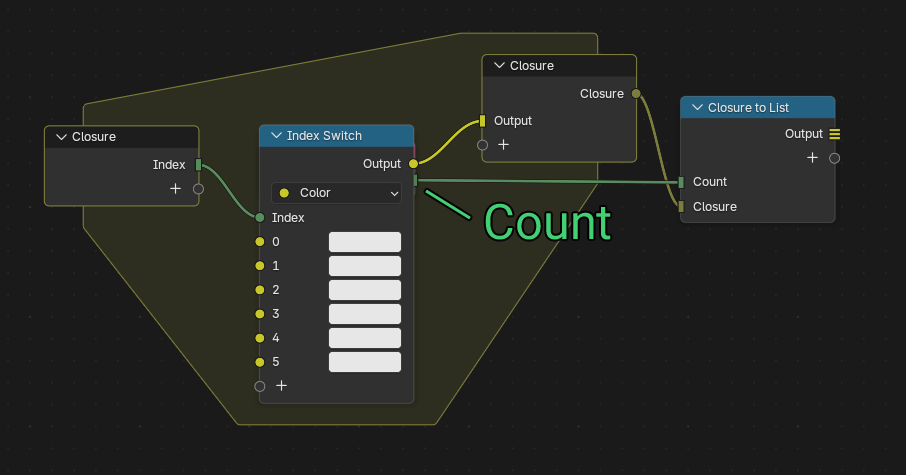This screenshot has width=906, height=475.
Task: Click the yellow socket for item 5
Action: (x=260, y=362)
